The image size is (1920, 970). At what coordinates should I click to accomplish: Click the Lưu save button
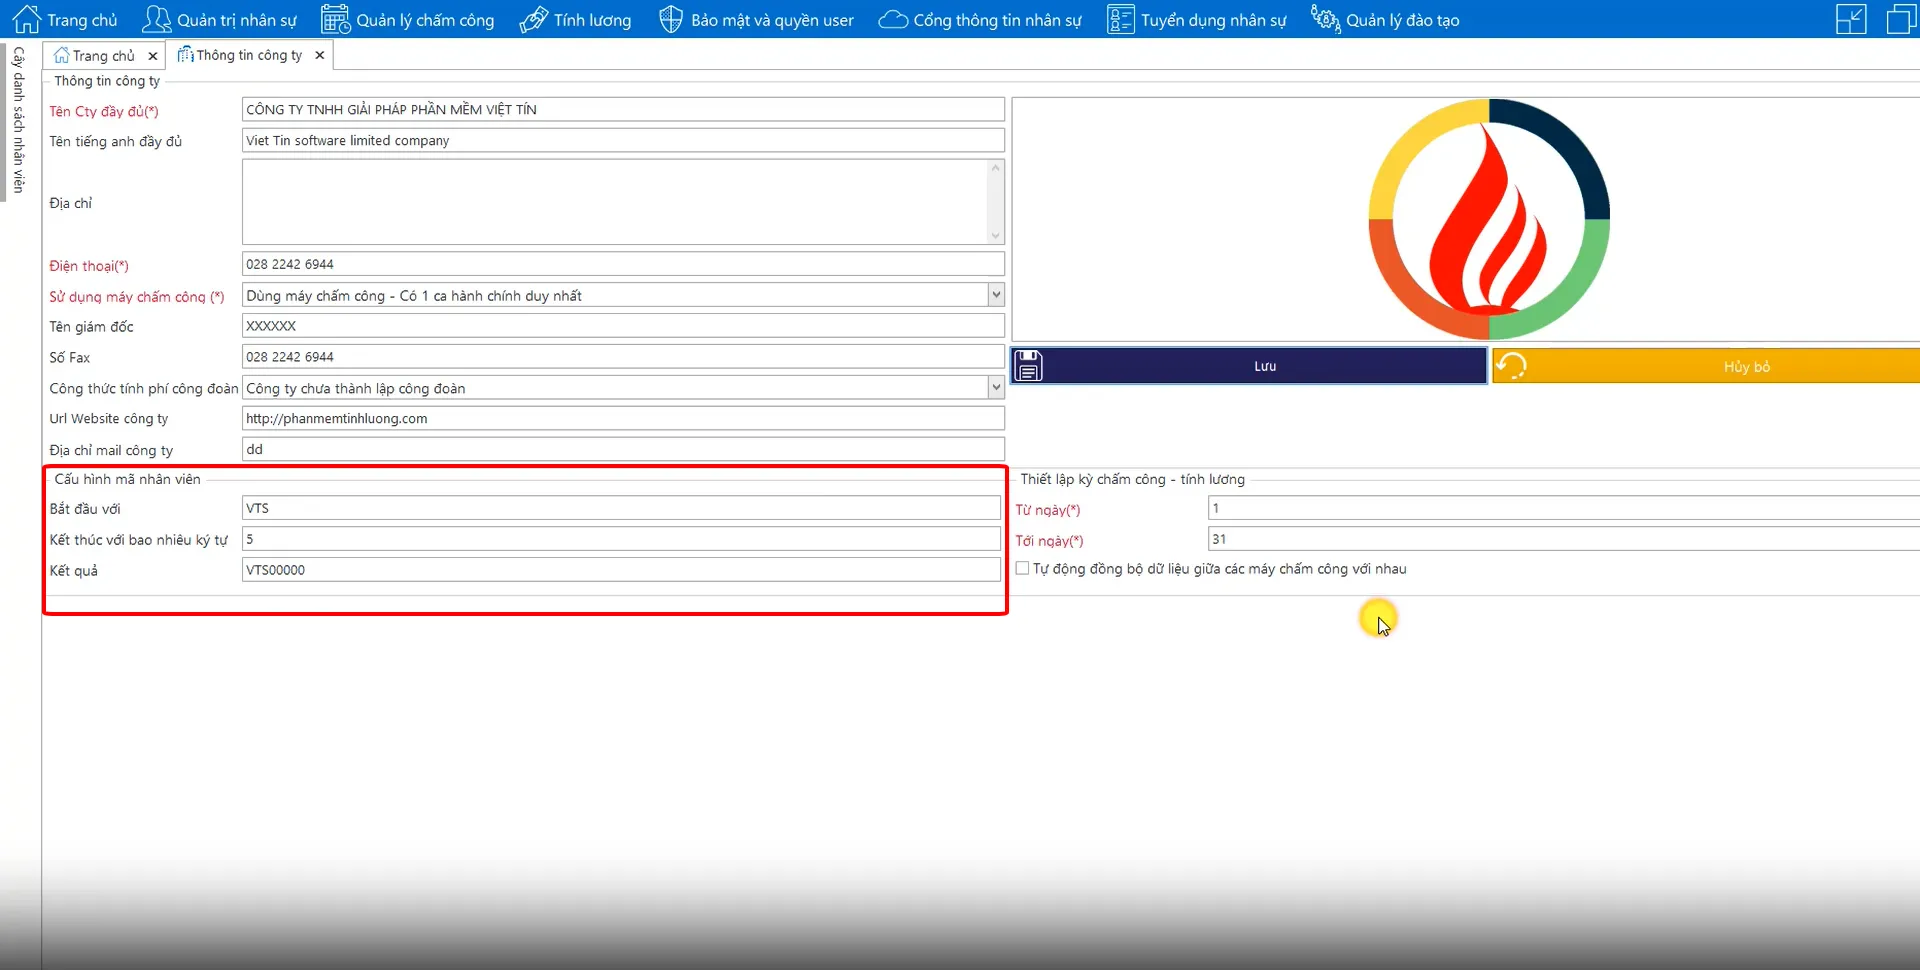coord(1249,366)
